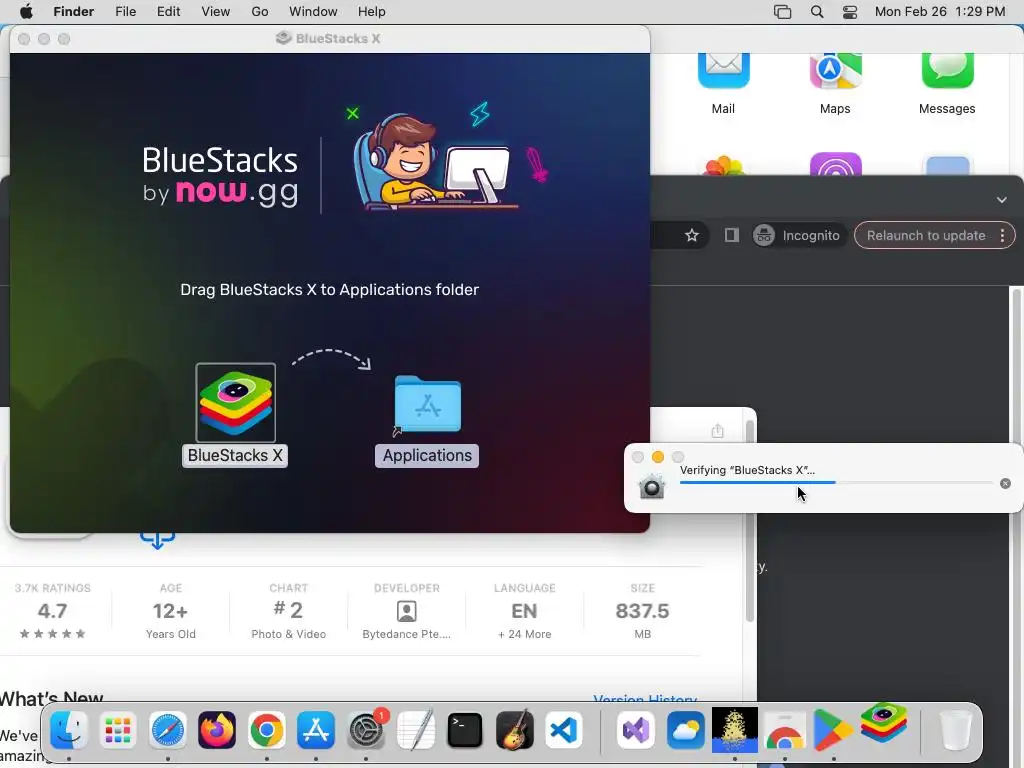Image resolution: width=1024 pixels, height=768 pixels.
Task: Open System Settings from the Dock
Action: coord(366,730)
